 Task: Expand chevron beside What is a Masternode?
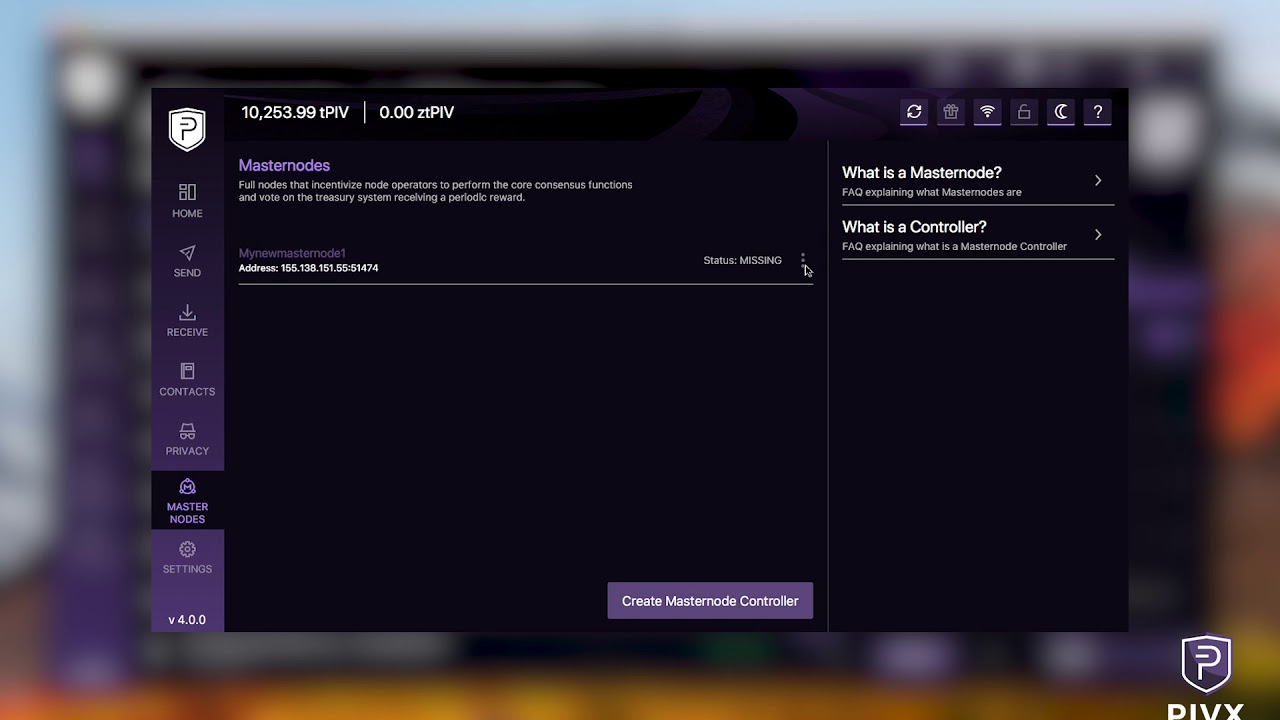coord(1098,180)
